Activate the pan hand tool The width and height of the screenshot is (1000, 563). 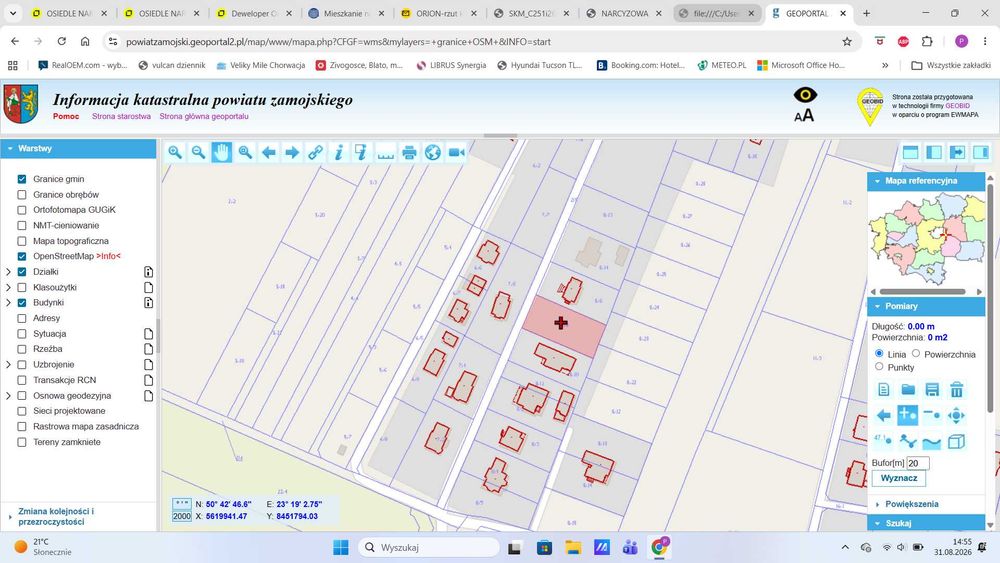tap(222, 152)
